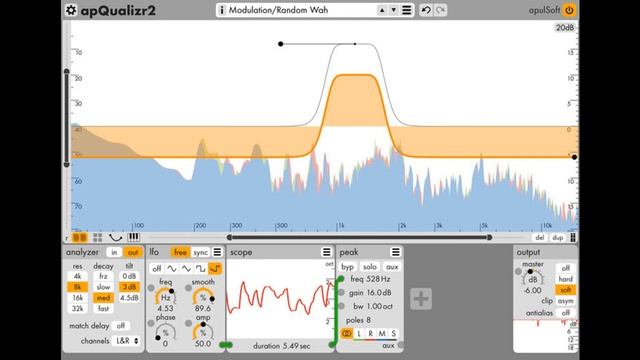
Task: Select the stereo link channel icon
Action: [x=347, y=333]
